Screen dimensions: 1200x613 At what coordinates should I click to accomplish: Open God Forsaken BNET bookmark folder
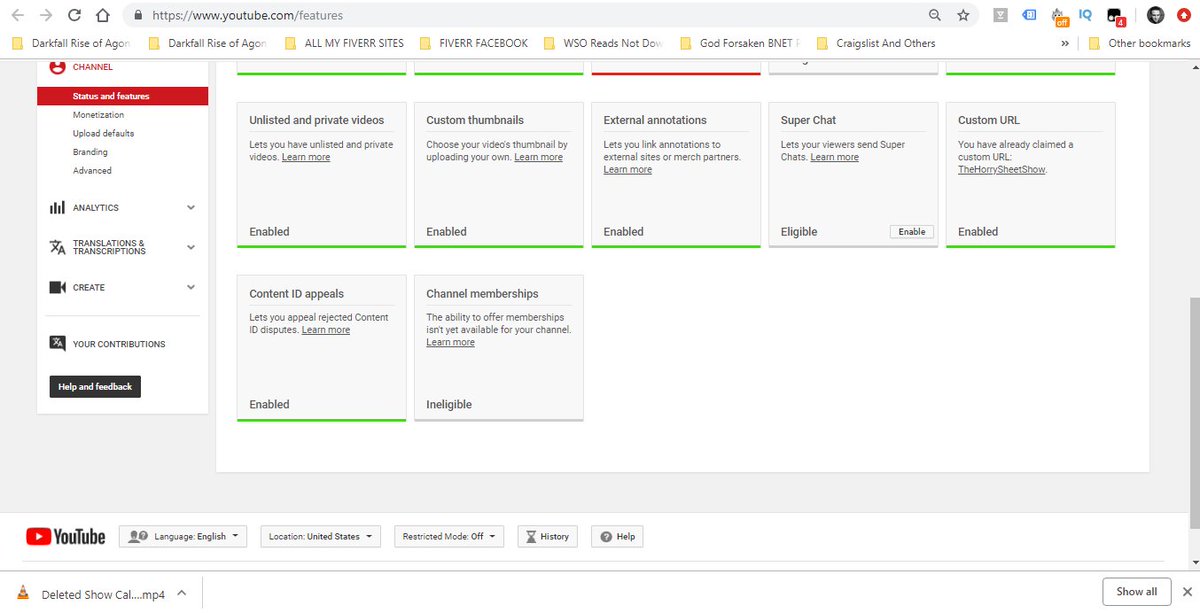tap(741, 43)
